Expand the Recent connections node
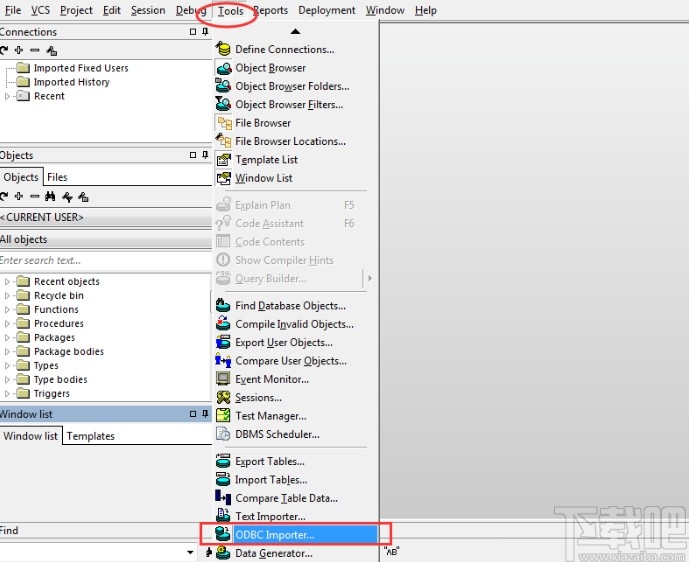 pos(7,96)
